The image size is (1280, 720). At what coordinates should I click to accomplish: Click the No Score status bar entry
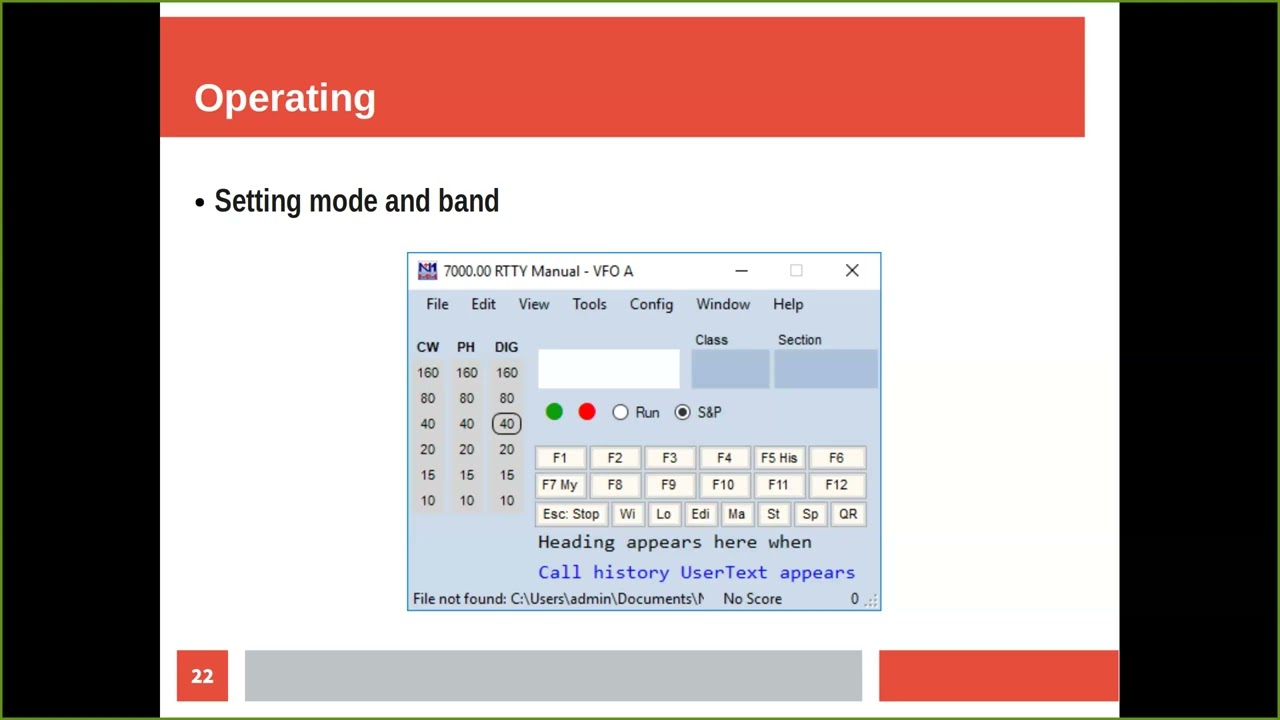(753, 599)
